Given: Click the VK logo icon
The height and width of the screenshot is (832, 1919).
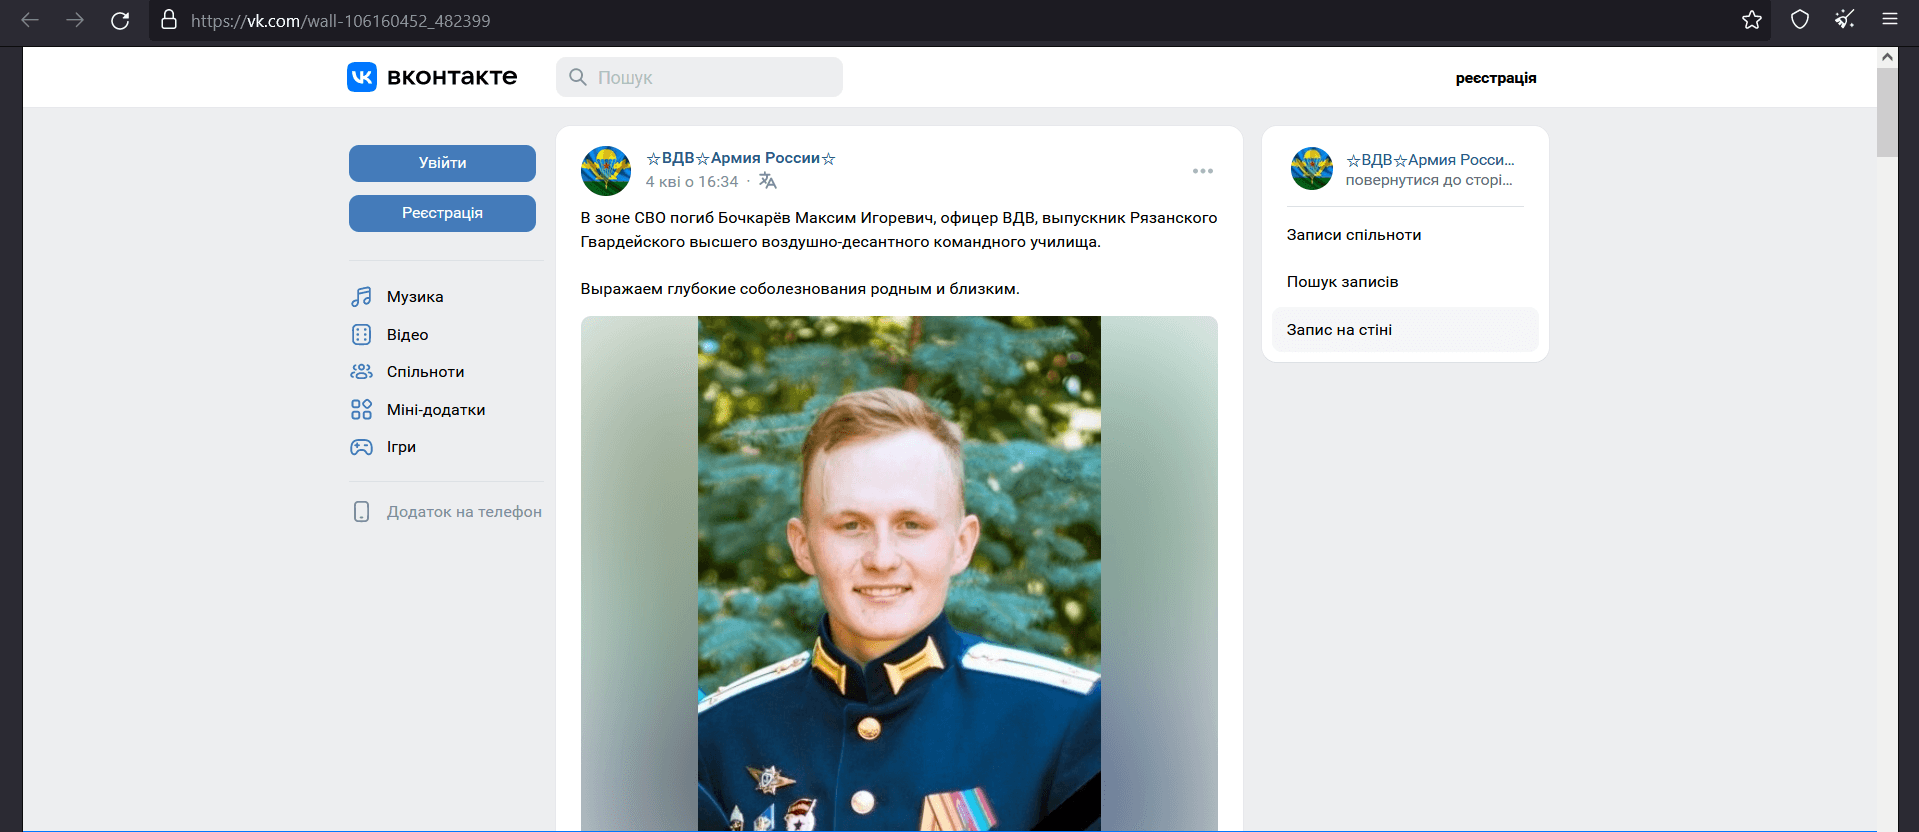Looking at the screenshot, I should pyautogui.click(x=361, y=77).
